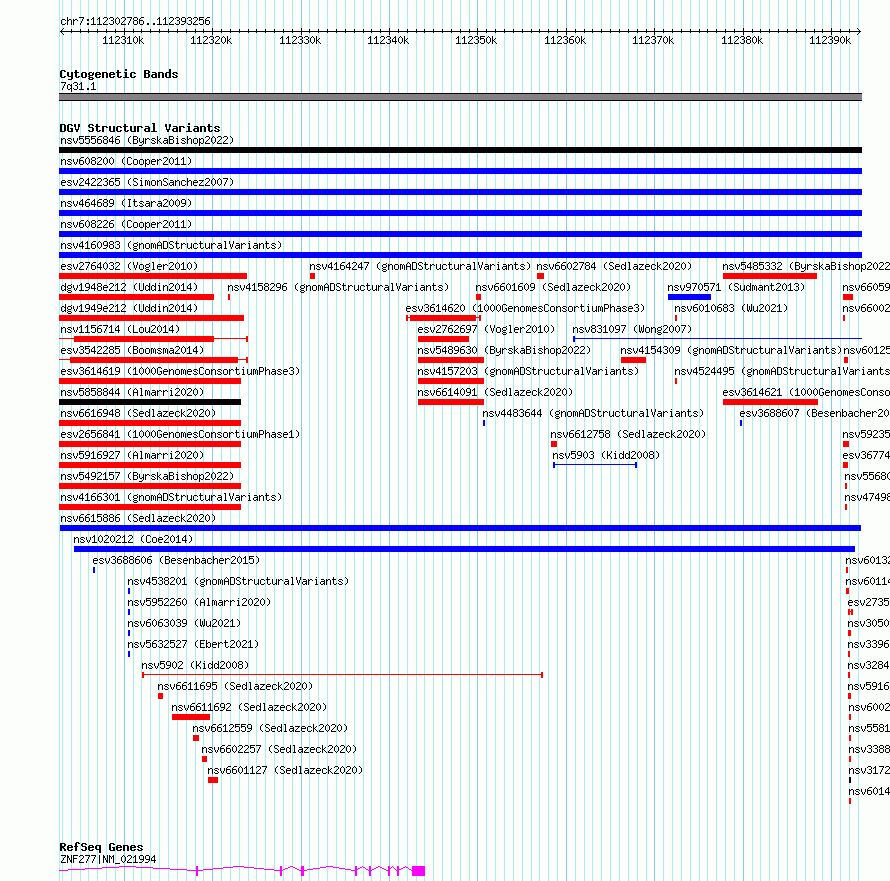The image size is (890, 881).
Task: Select nsv6601127 (Sedlazeck2020) label
Action: tap(285, 770)
